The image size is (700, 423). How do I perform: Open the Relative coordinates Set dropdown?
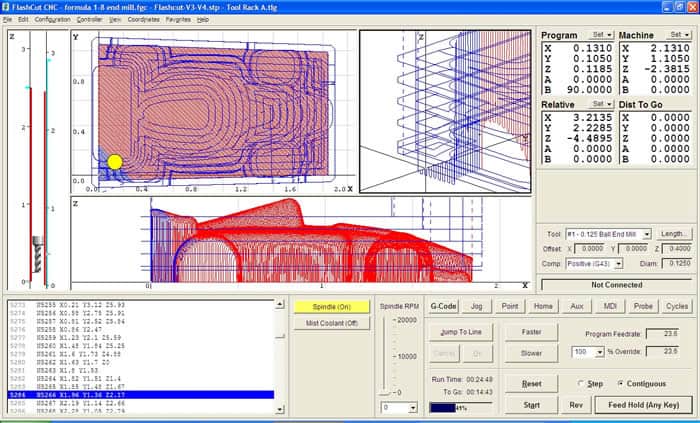coord(601,104)
